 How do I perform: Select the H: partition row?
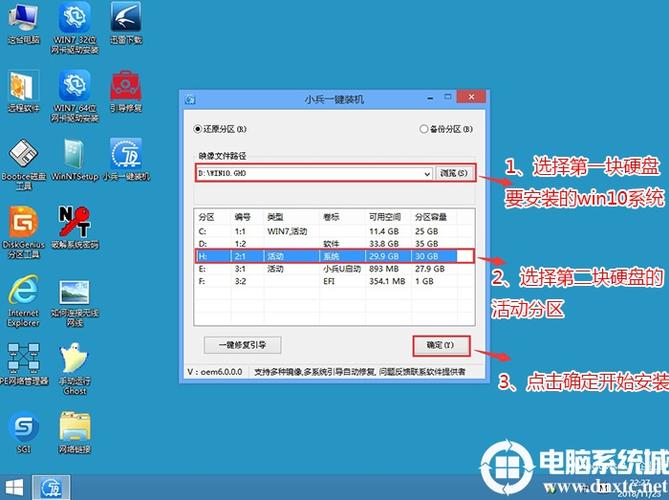click(x=334, y=256)
